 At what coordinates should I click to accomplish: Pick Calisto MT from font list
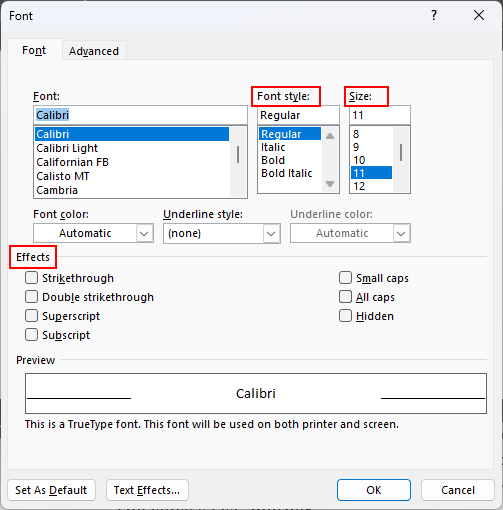132,176
